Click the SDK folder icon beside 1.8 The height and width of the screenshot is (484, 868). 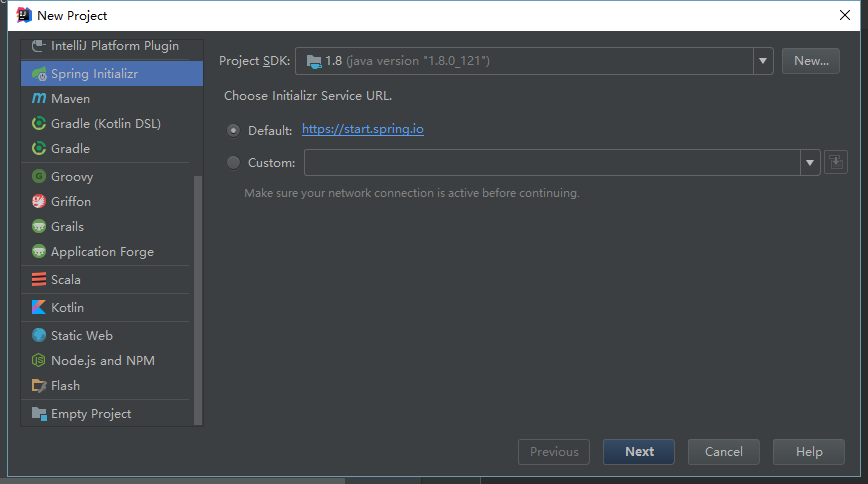tap(314, 61)
